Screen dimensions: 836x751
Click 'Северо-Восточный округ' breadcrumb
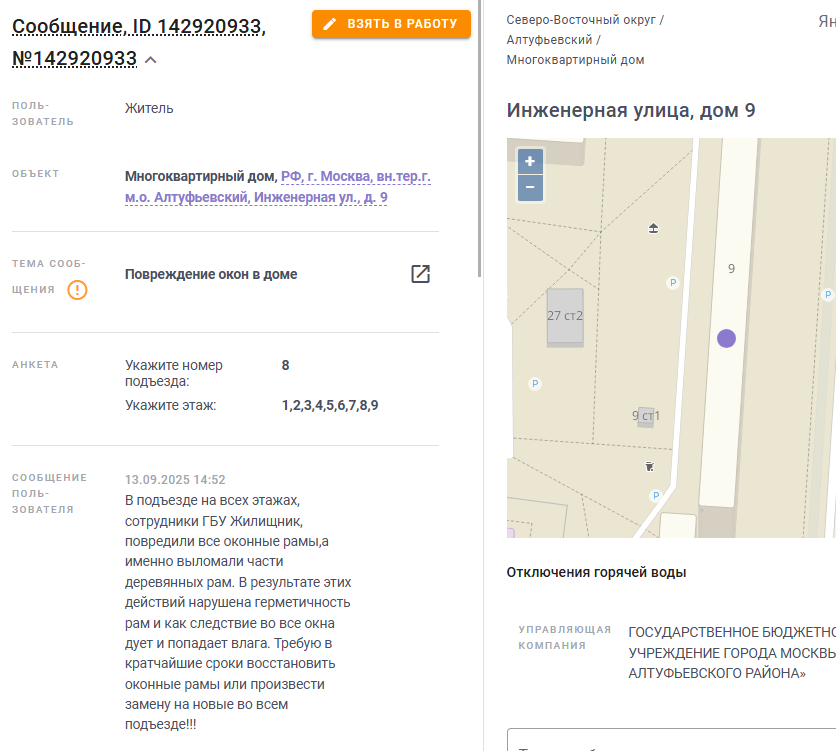coord(581,20)
